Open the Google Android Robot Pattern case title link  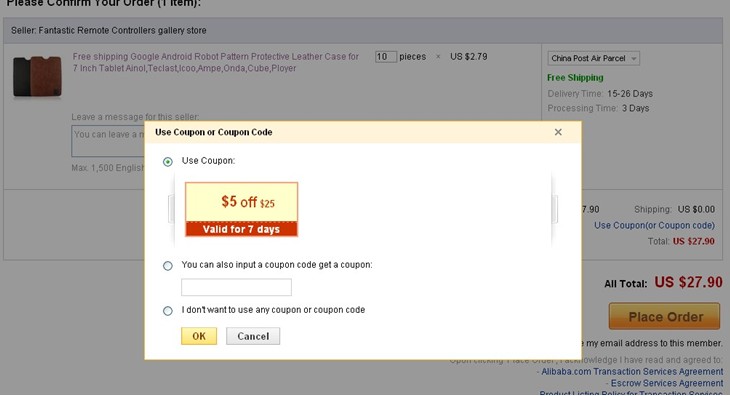(216, 62)
